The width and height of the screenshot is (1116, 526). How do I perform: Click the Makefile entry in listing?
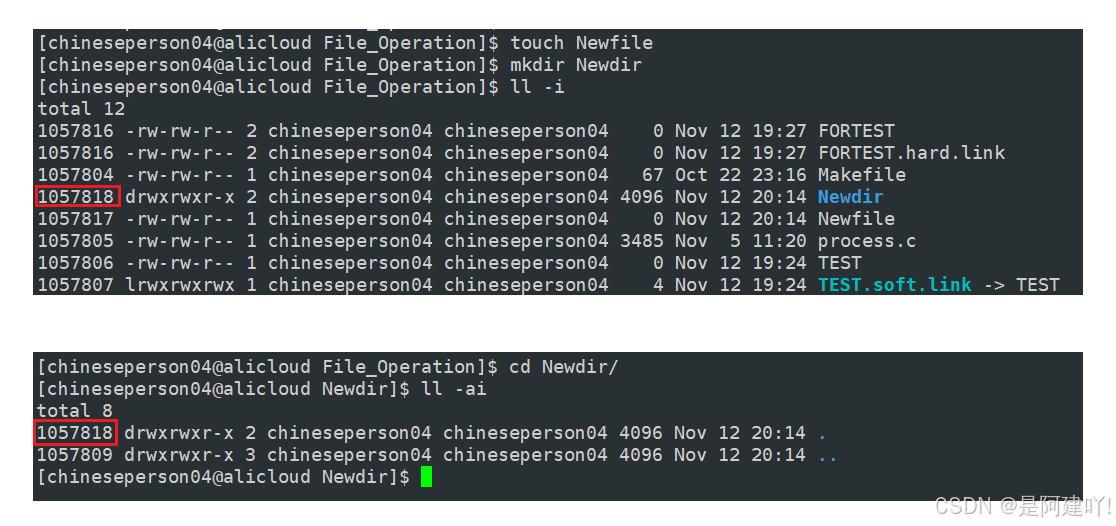pos(861,175)
